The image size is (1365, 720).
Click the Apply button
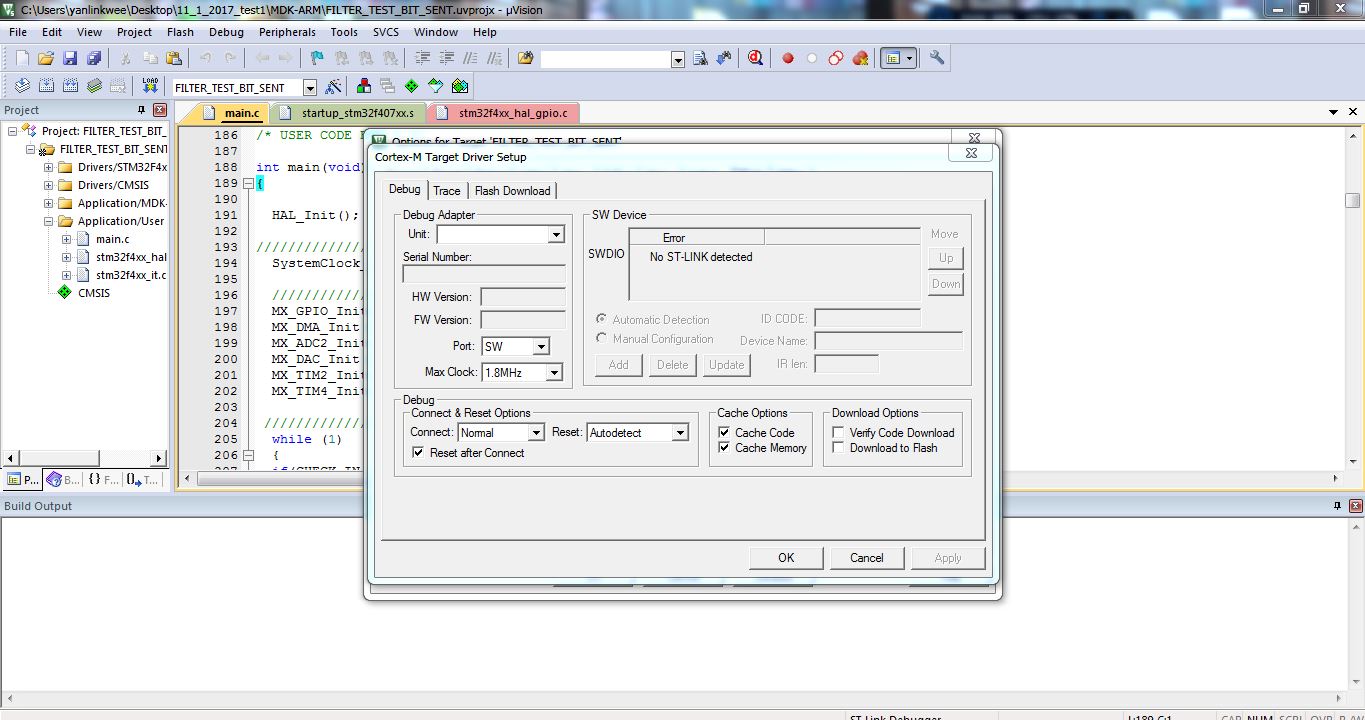948,558
